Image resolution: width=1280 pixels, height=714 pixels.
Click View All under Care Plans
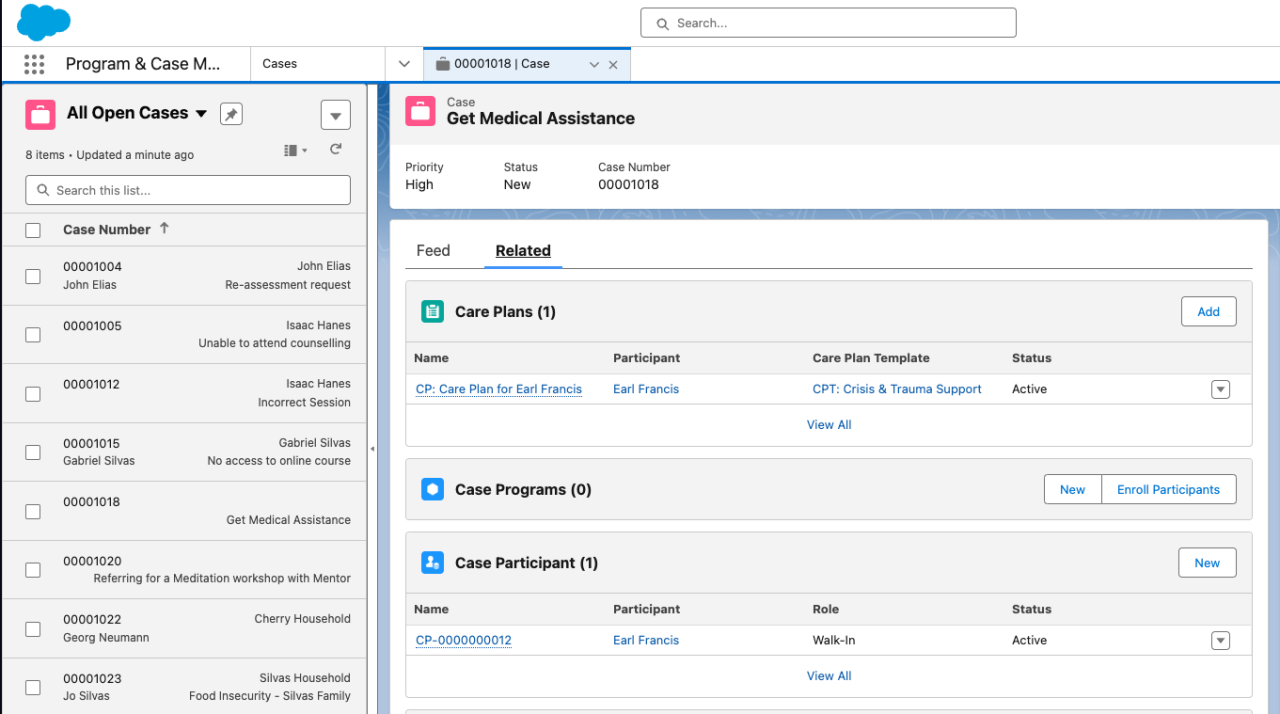tap(829, 425)
